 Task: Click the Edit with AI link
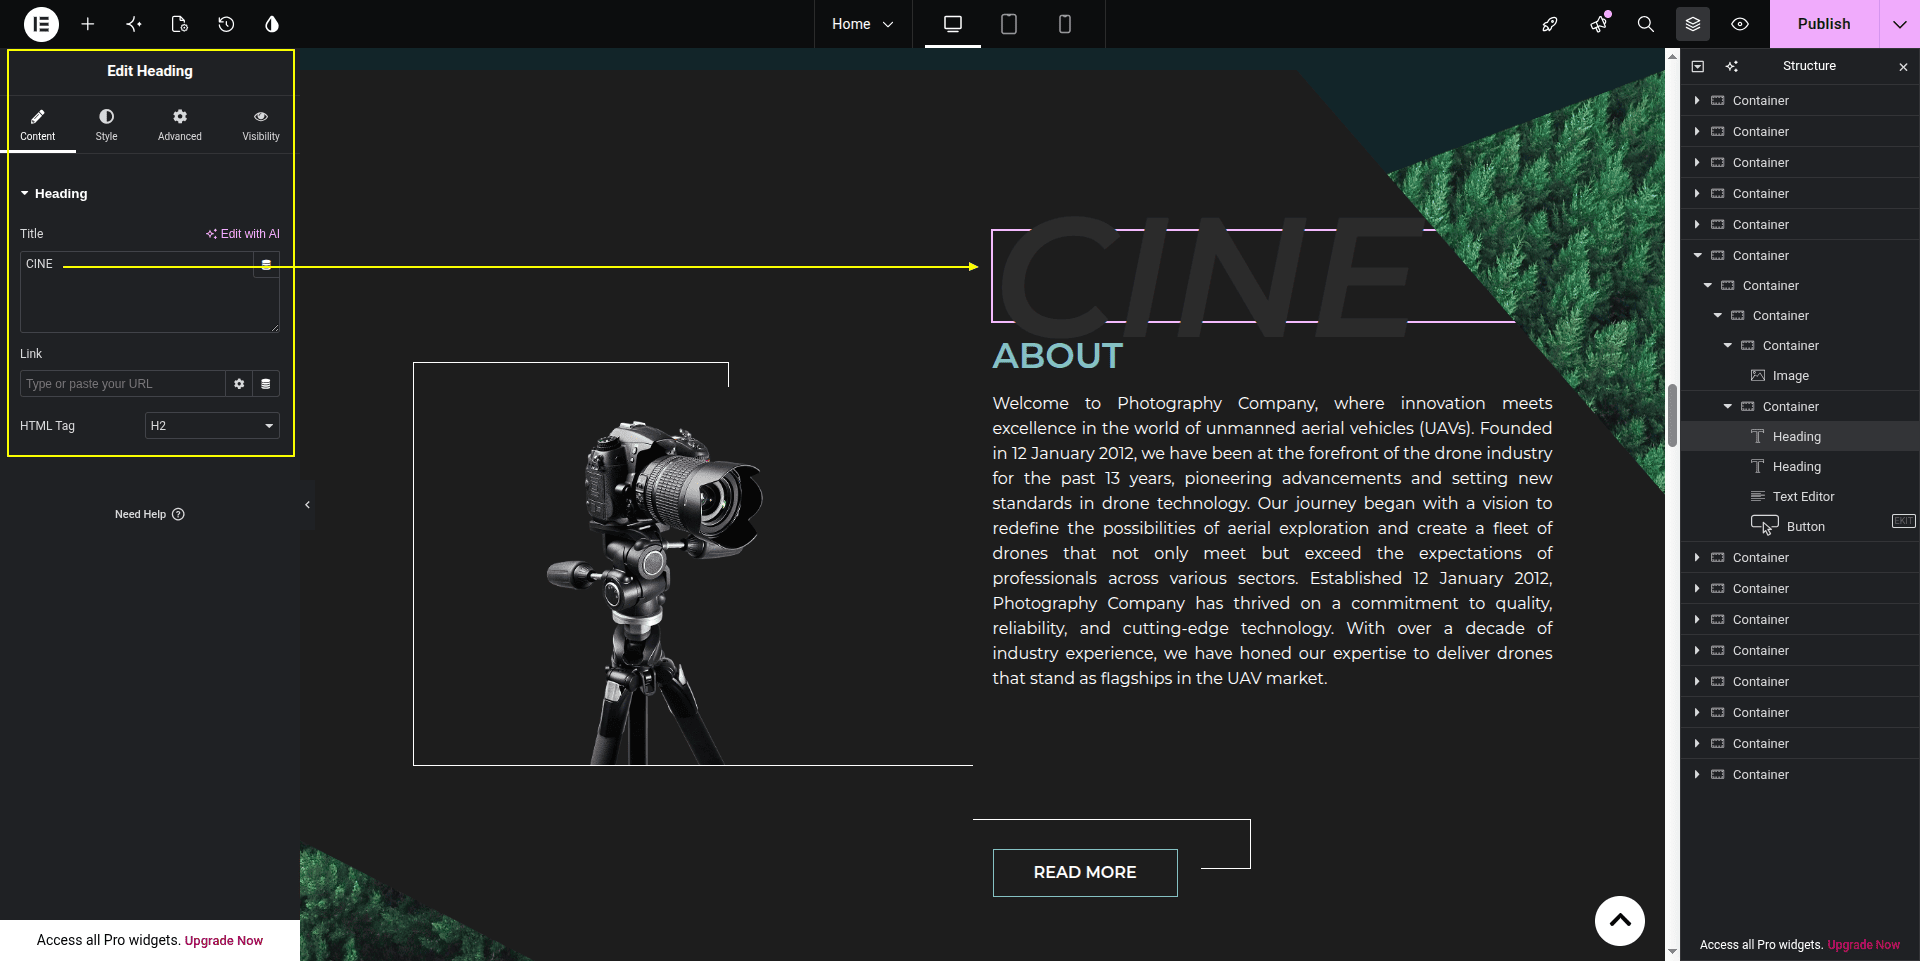243,234
